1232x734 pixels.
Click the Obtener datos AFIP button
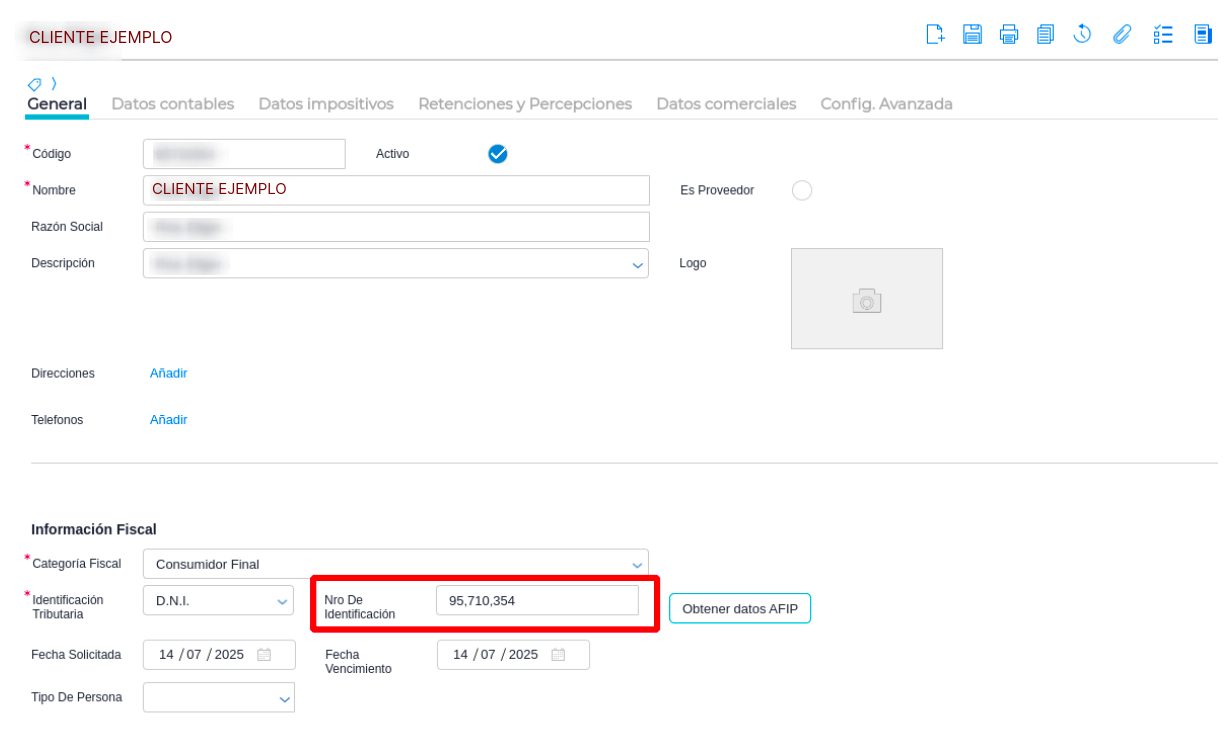(x=740, y=608)
